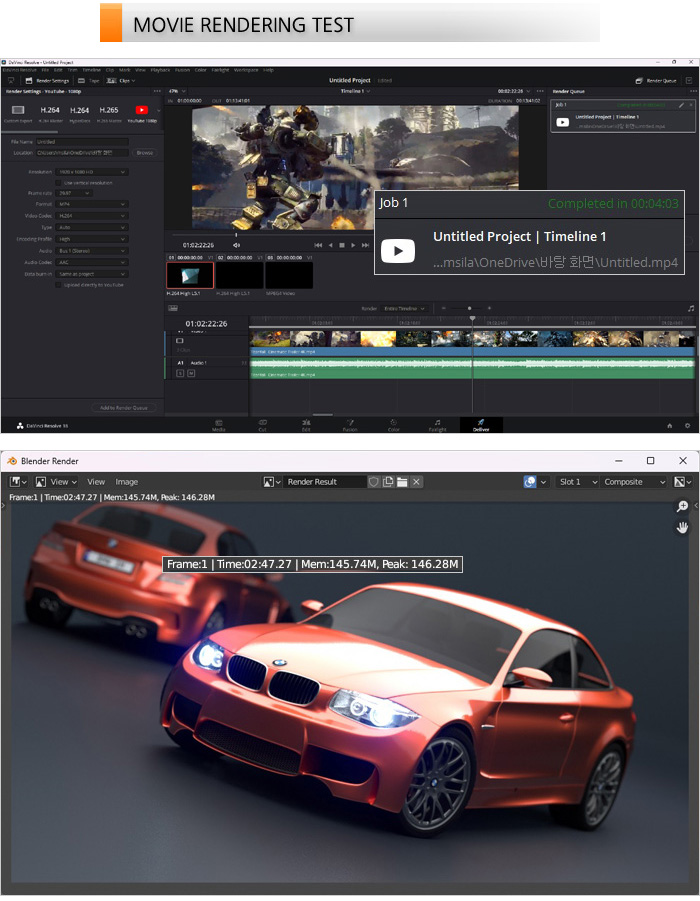This screenshot has height=901, width=700.
Task: Click the audio note icon above timeline
Action: [691, 309]
